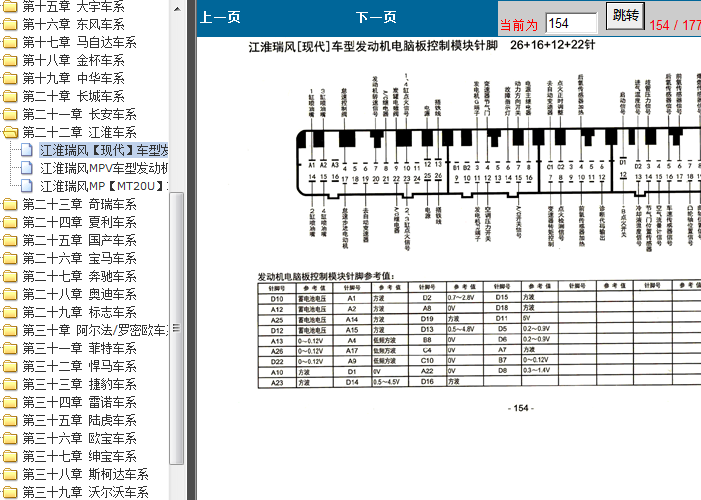Click document icon of 江淮瑞风MPV车型
This screenshot has height=500, width=701.
[x=27, y=168]
